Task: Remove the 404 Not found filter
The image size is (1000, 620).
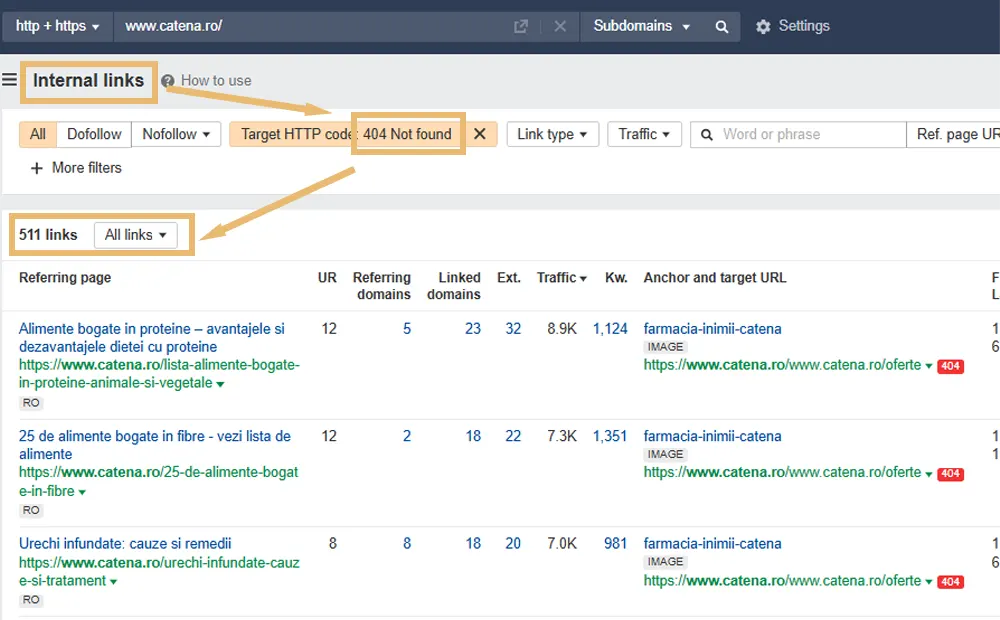Action: pyautogui.click(x=480, y=134)
